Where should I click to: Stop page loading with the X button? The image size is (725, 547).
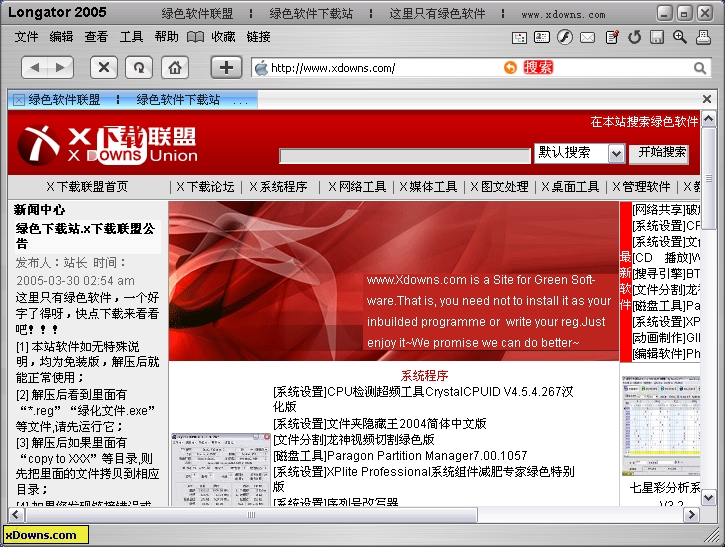pos(104,68)
